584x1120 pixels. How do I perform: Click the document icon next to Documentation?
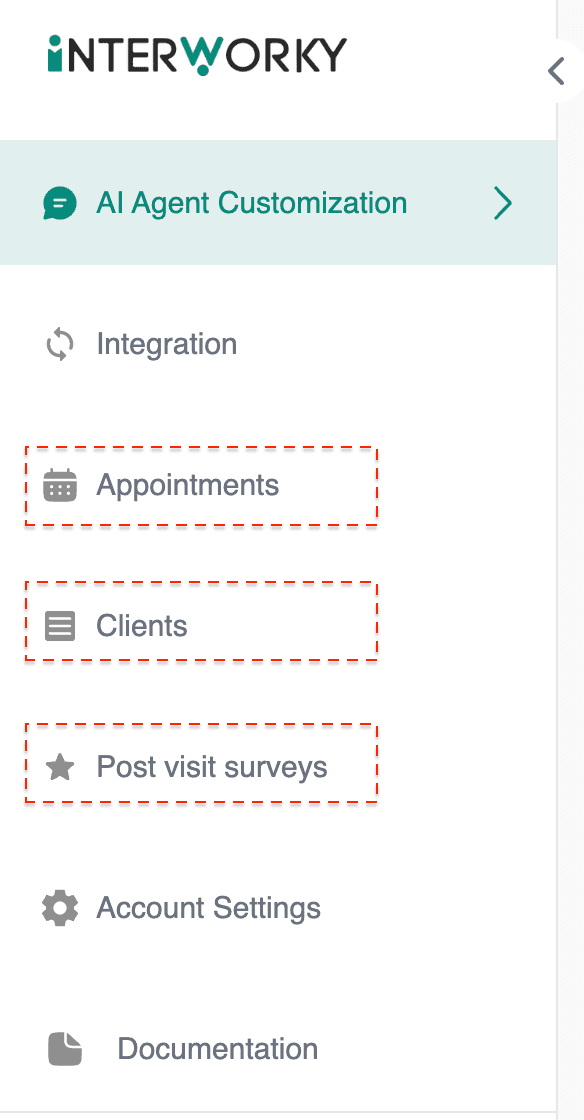coord(65,1049)
